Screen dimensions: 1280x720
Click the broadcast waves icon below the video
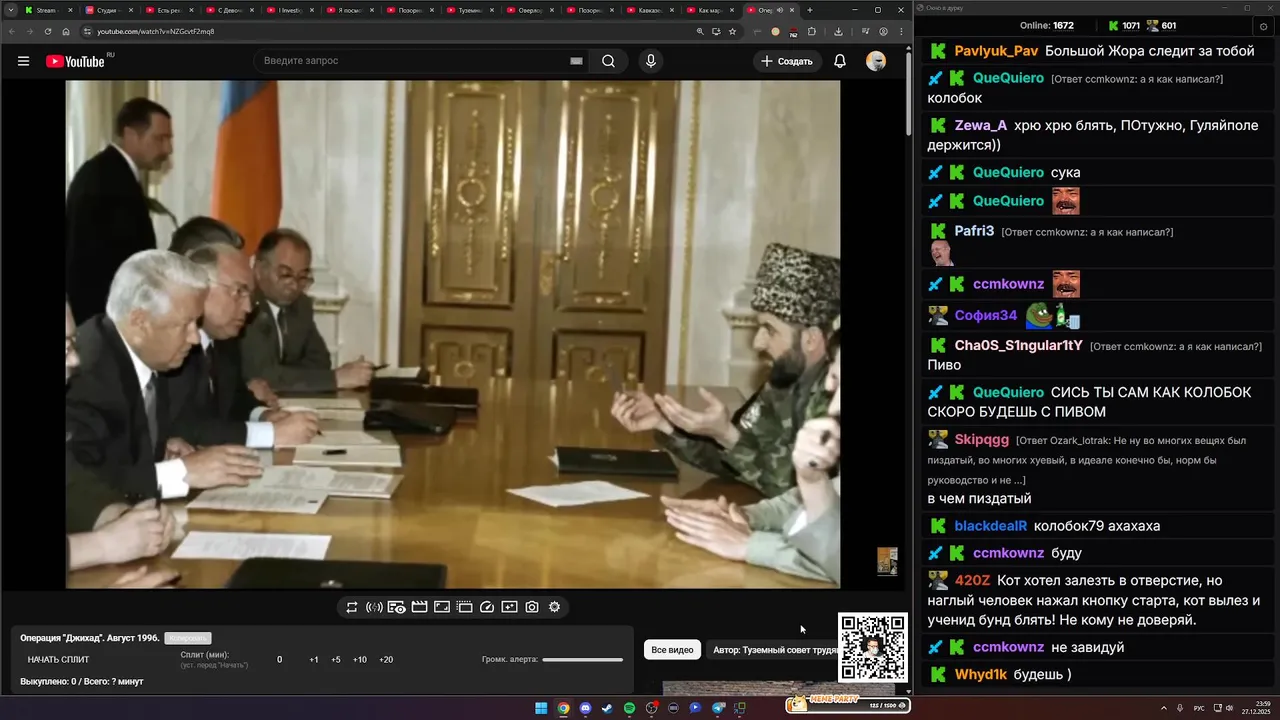(x=374, y=607)
